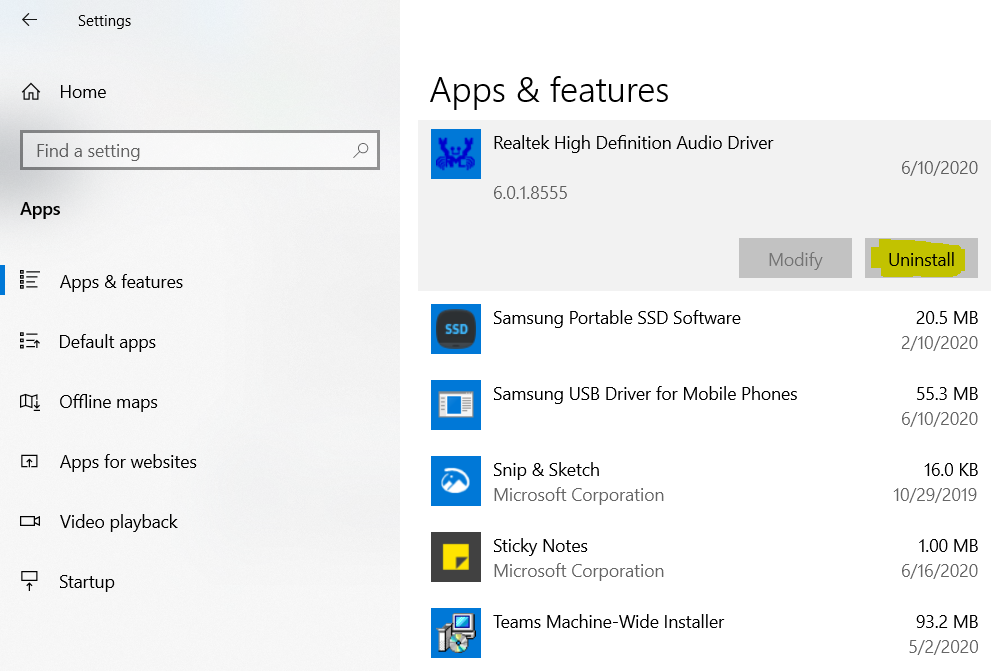This screenshot has height=671, width=1005.
Task: Click the Samsung Portable SSD icon
Action: tap(456, 329)
